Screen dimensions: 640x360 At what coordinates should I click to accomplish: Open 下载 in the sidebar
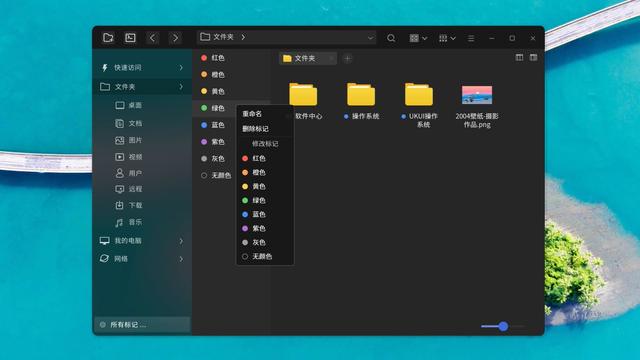coord(129,205)
